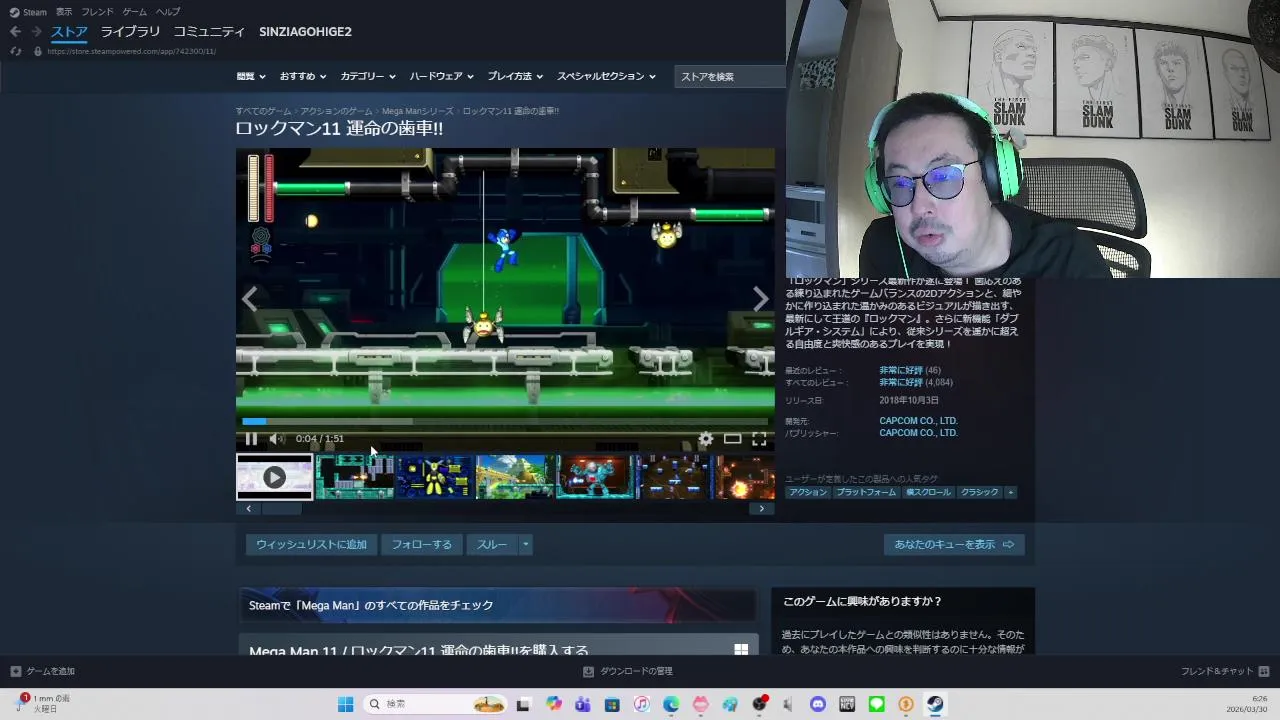Switch to the ライブラリ tab
Image resolution: width=1280 pixels, height=720 pixels.
click(130, 32)
